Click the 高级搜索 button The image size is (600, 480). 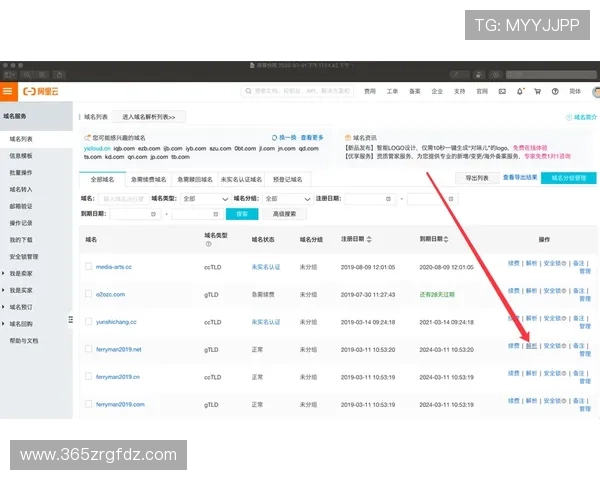coord(284,214)
